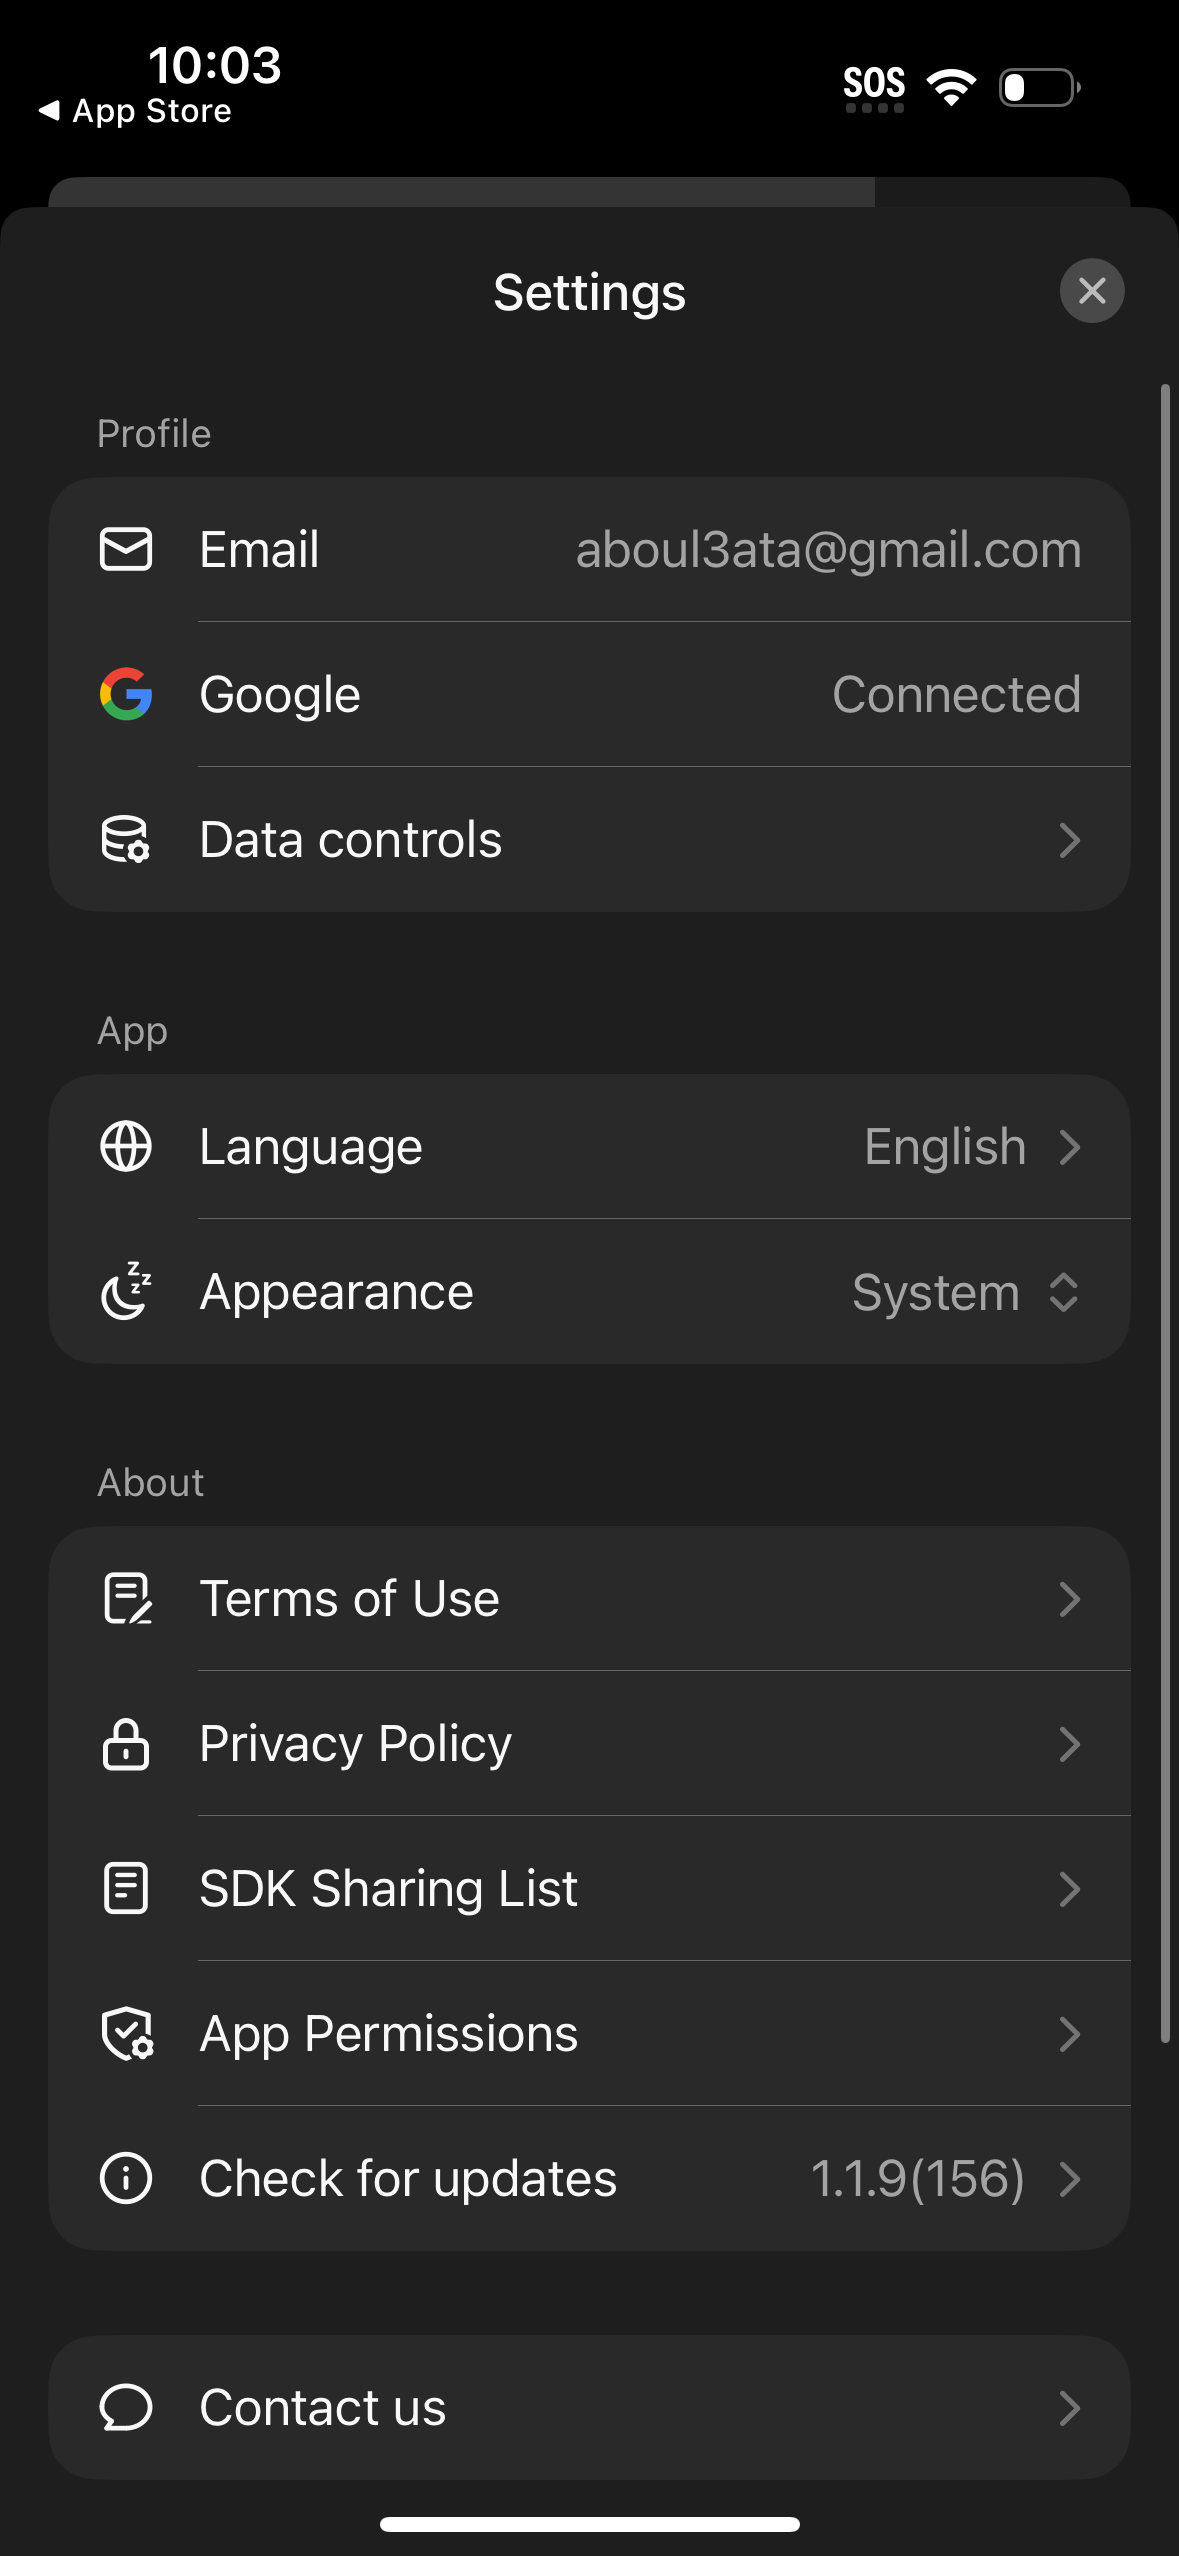Viewport: 1179px width, 2556px height.
Task: Tap the padlock Privacy Policy icon
Action: (126, 1744)
